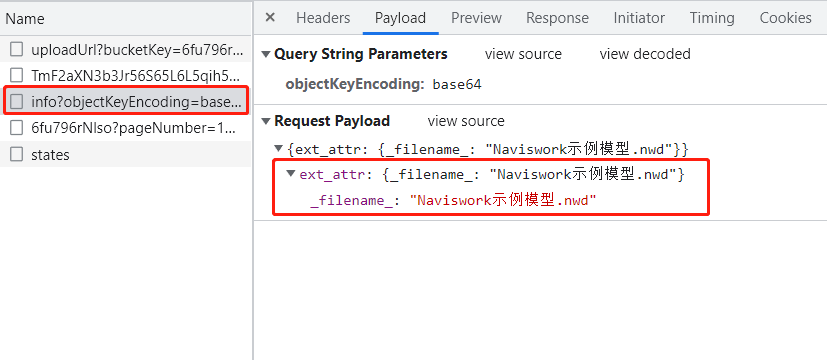This screenshot has width=827, height=360.
Task: Collapse the ext_attr object node
Action: (291, 174)
